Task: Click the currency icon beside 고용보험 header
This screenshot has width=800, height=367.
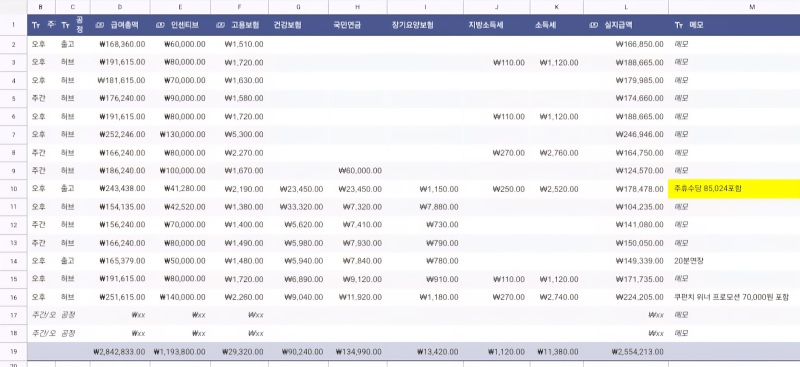Action: 220,25
